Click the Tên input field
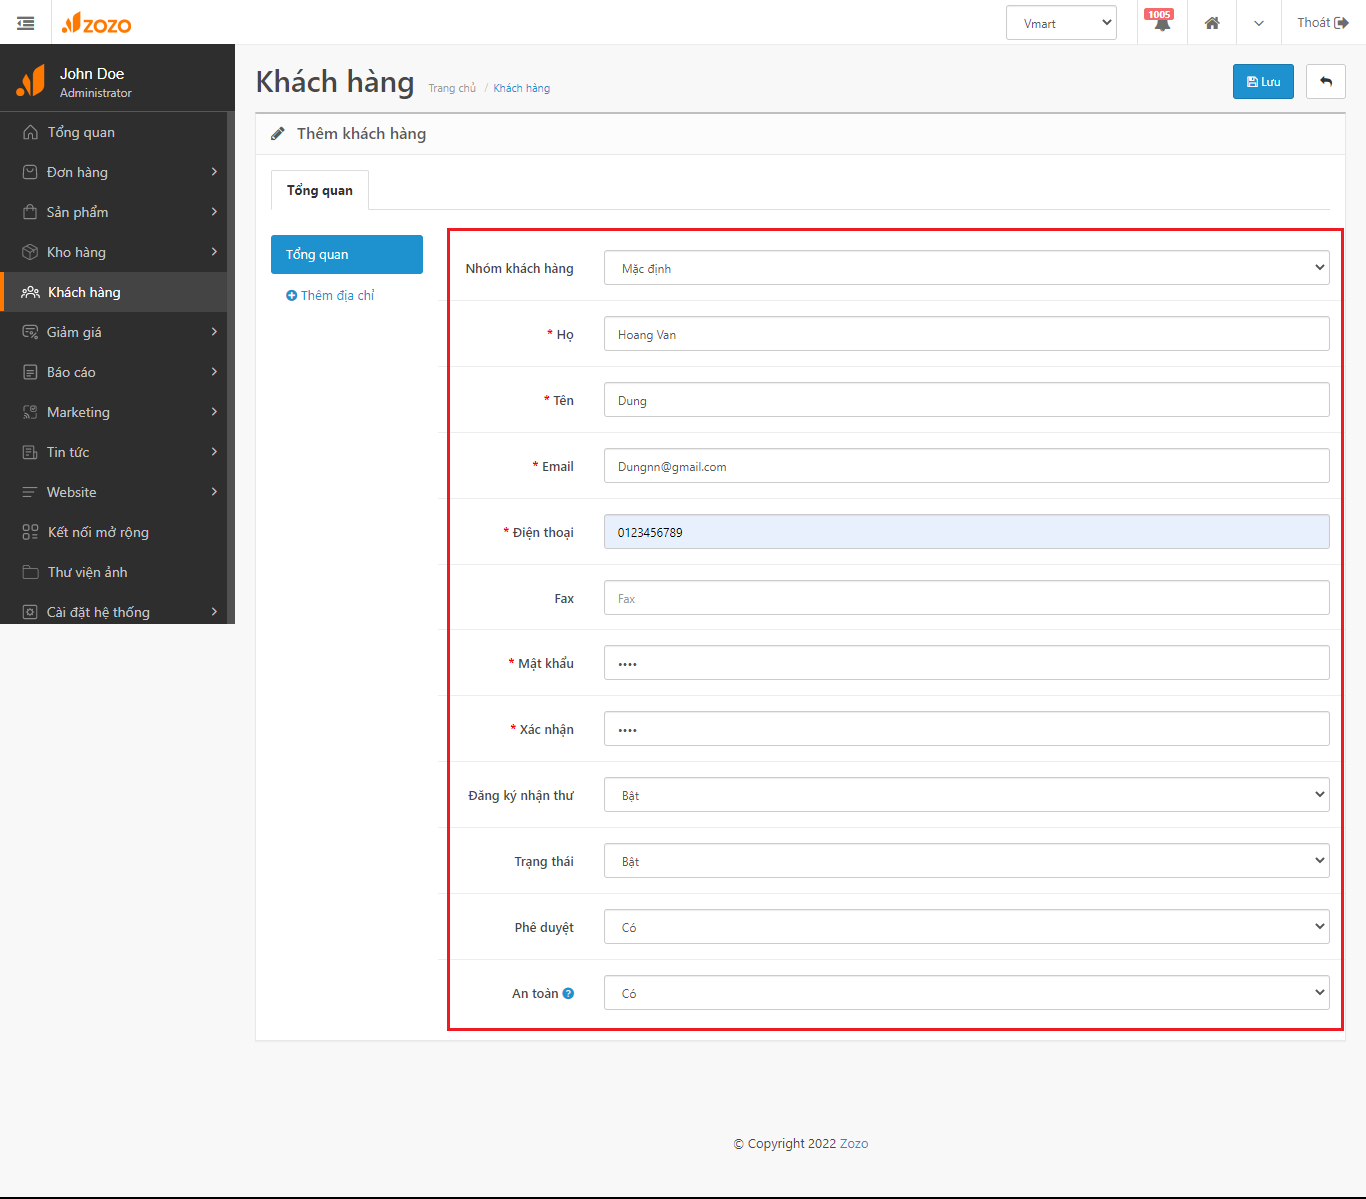 click(967, 400)
